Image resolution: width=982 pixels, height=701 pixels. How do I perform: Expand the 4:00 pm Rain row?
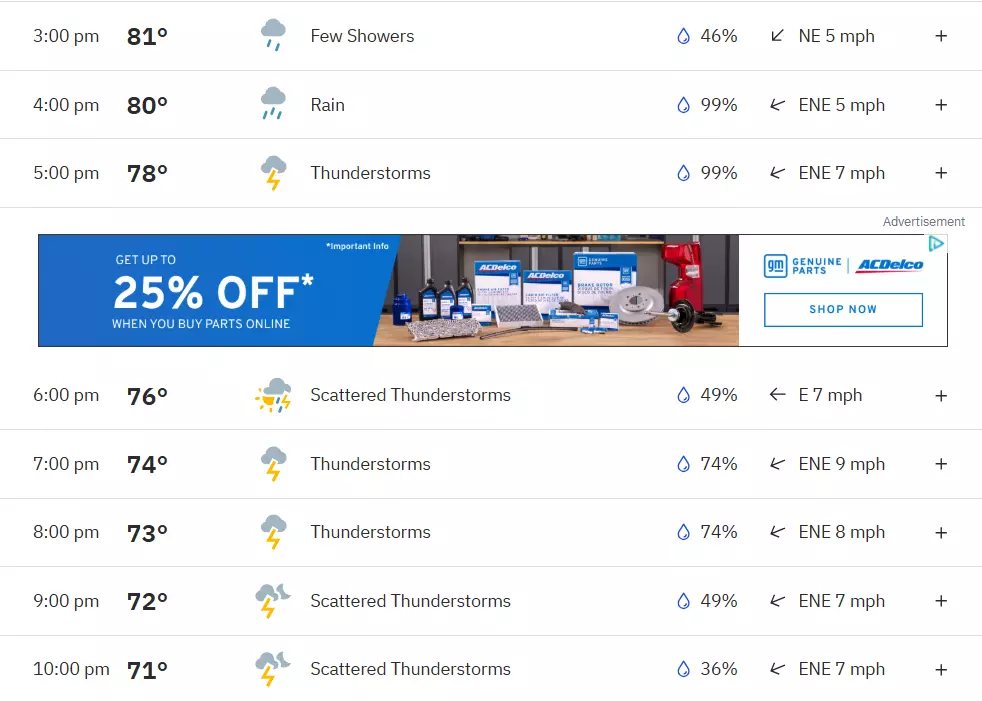point(941,105)
